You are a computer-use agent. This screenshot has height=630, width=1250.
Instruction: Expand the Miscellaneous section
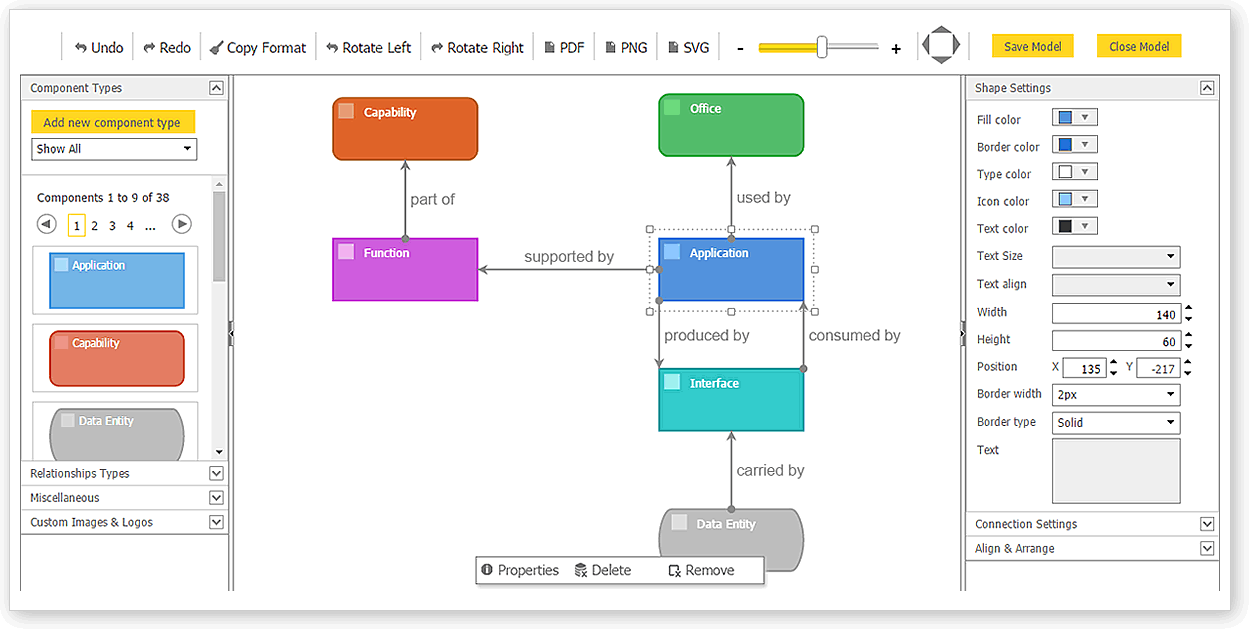(x=216, y=497)
